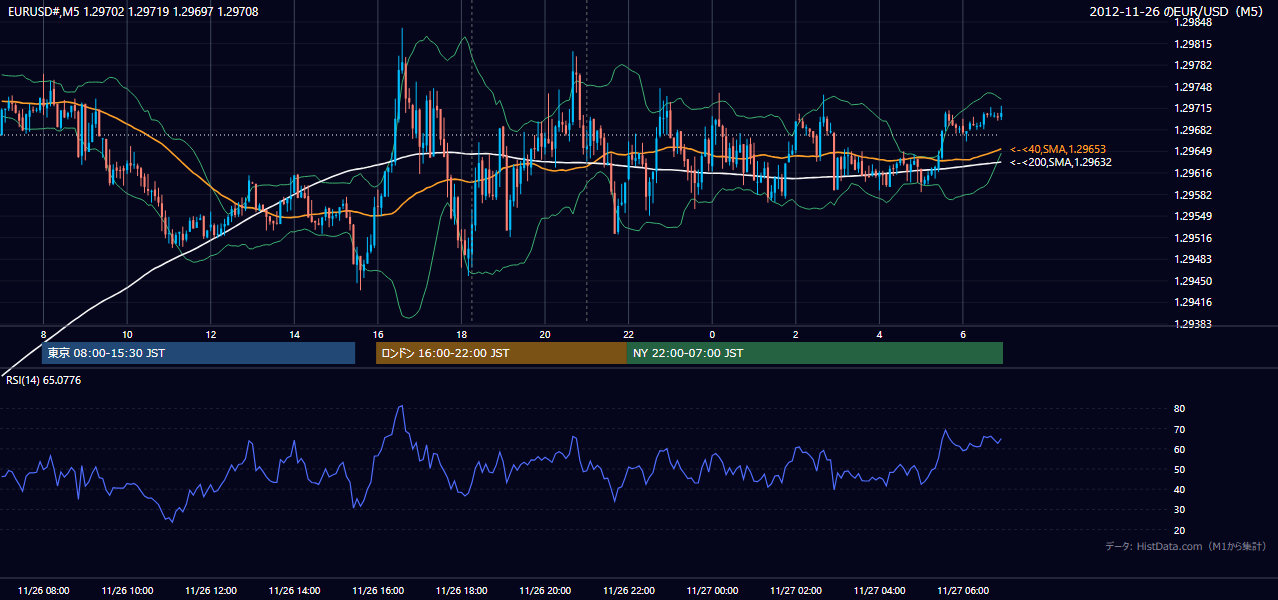This screenshot has height=600, width=1278.
Task: Click price axis label 1.29483
Action: pyautogui.click(x=1192, y=259)
